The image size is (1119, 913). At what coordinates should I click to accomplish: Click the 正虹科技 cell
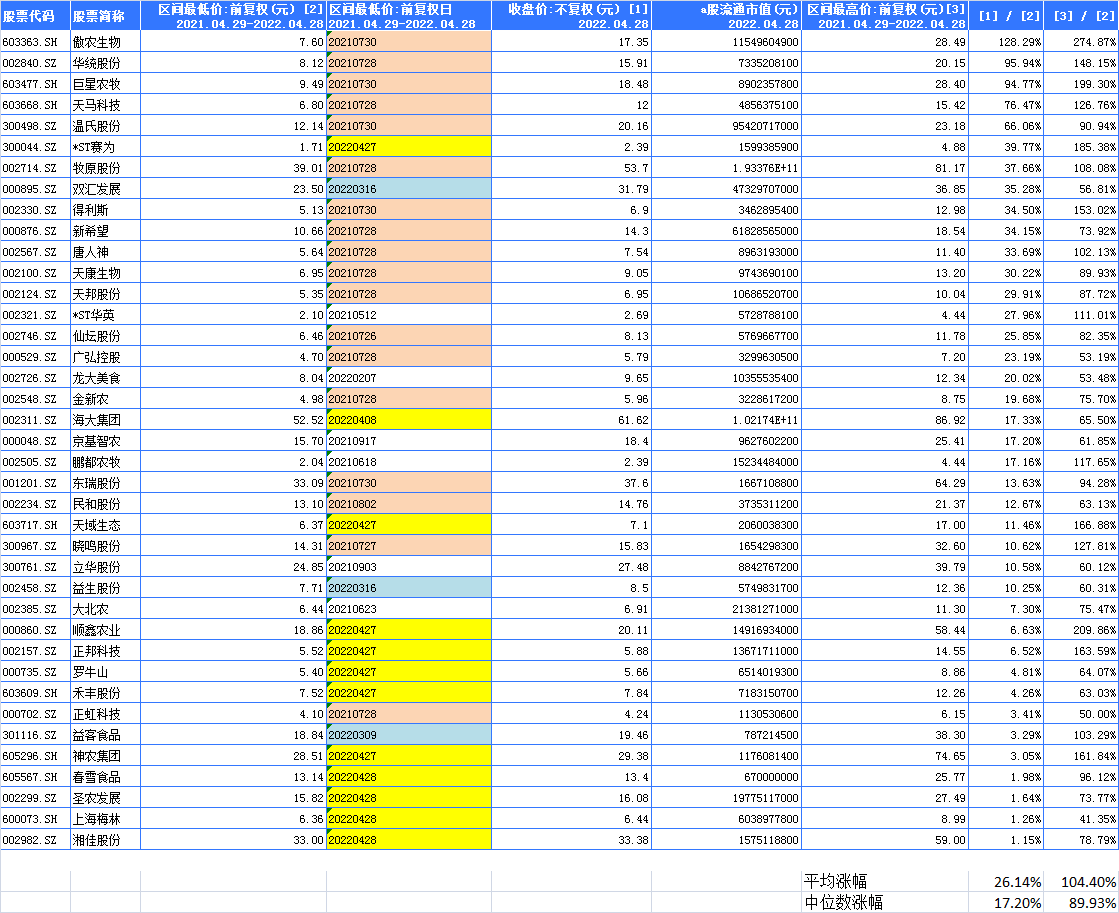click(x=106, y=714)
